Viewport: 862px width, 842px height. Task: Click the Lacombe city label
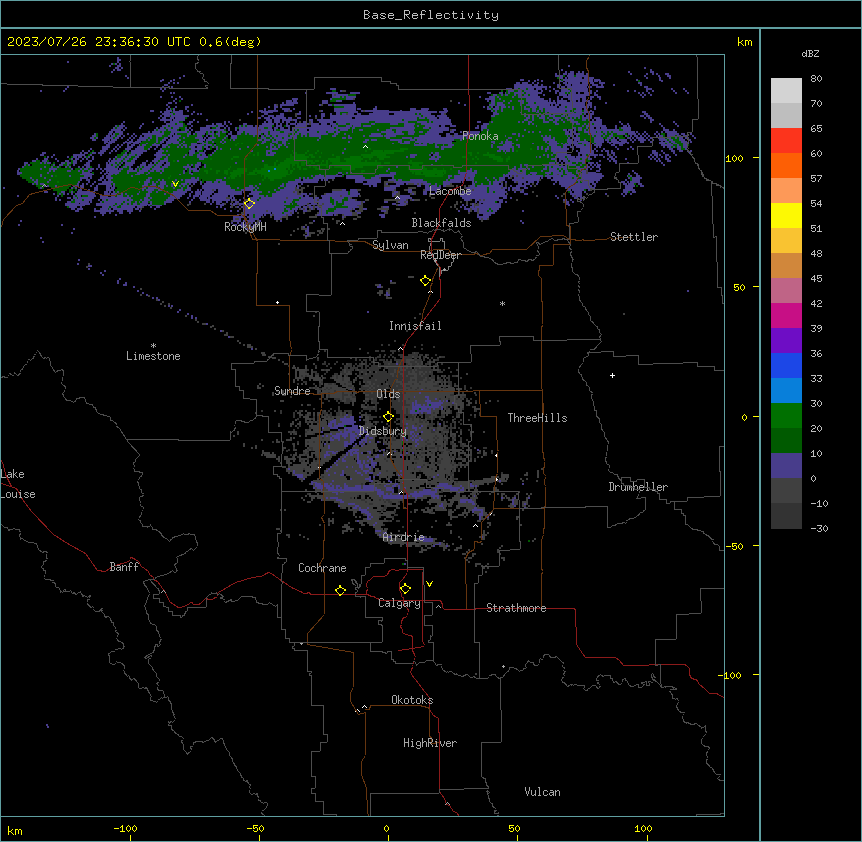click(x=450, y=191)
